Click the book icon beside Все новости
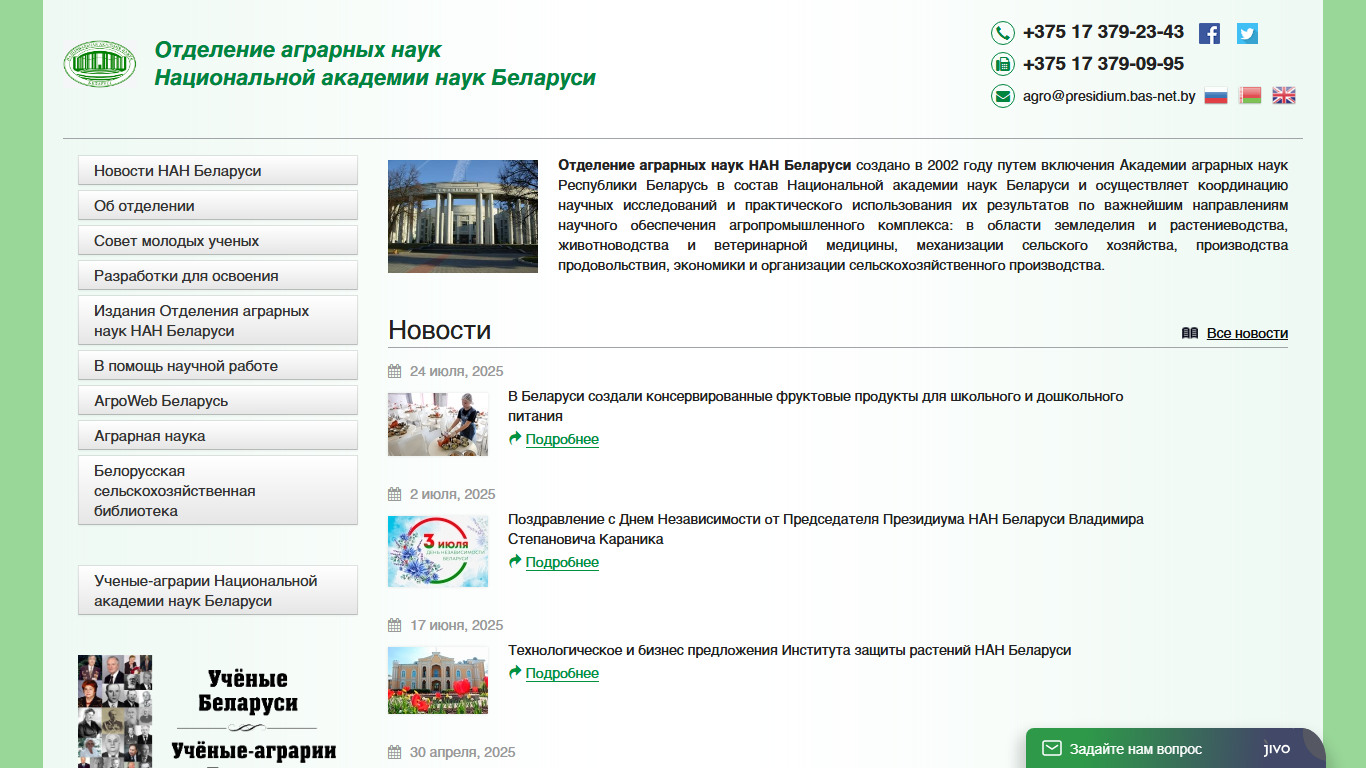Viewport: 1366px width, 768px height. coord(1190,333)
